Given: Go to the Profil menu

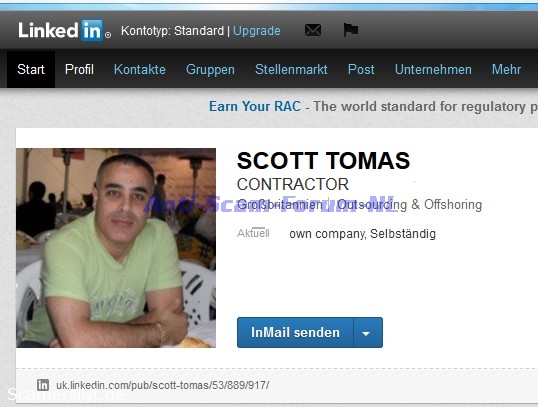Looking at the screenshot, I should click(79, 69).
